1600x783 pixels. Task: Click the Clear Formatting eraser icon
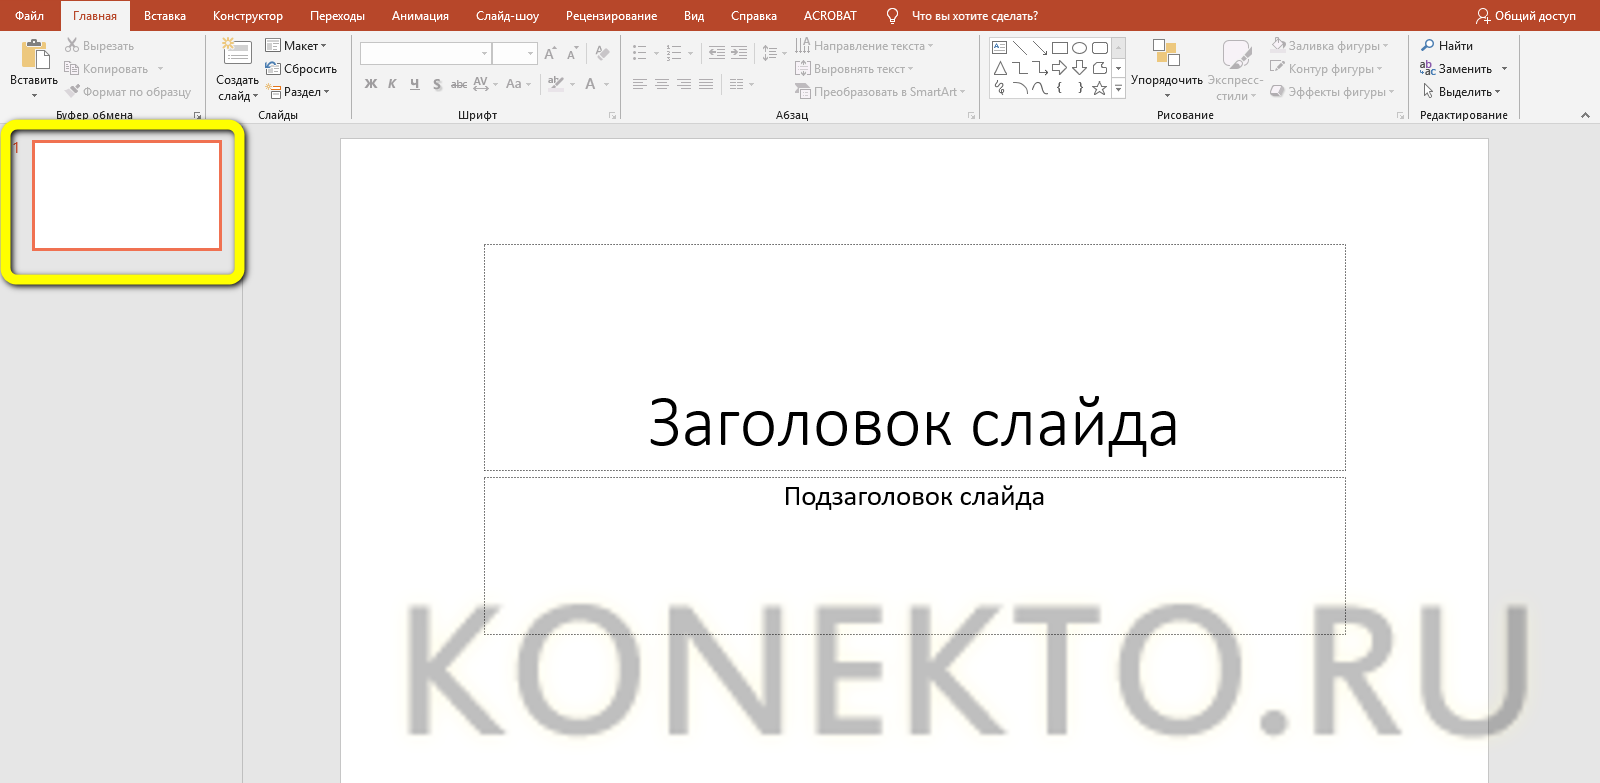point(602,54)
